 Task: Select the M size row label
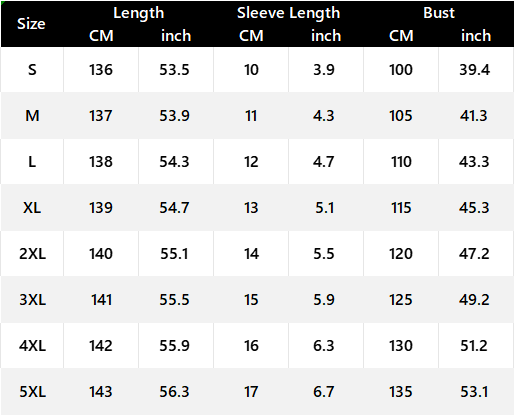point(32,116)
